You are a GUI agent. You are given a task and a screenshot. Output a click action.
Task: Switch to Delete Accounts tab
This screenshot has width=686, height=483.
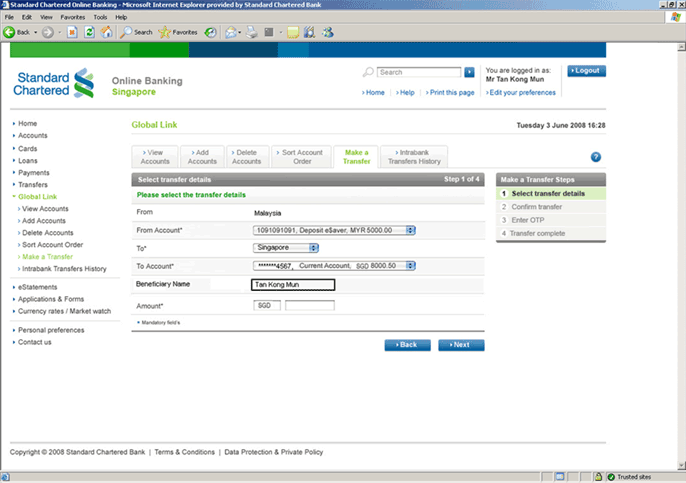[x=247, y=157]
